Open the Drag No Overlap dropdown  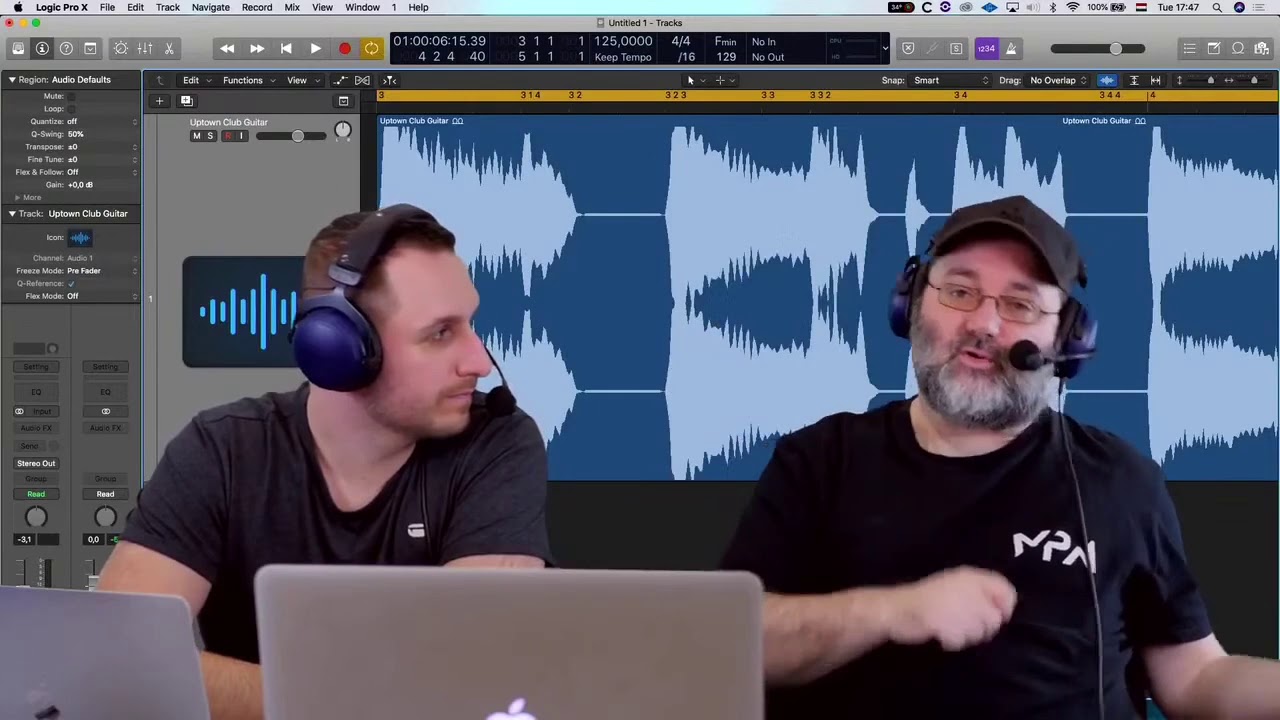coord(1057,80)
